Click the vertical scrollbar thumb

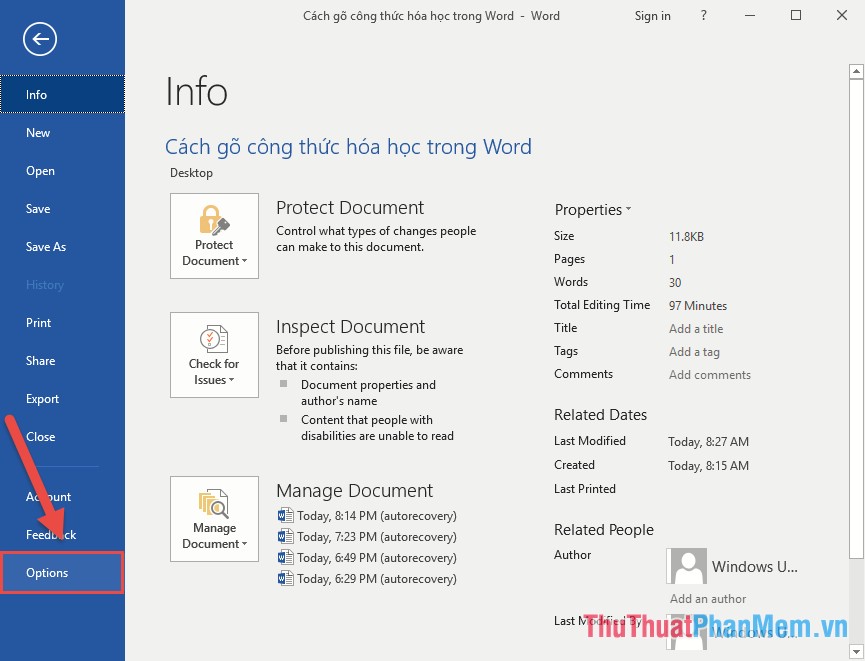[856, 317]
